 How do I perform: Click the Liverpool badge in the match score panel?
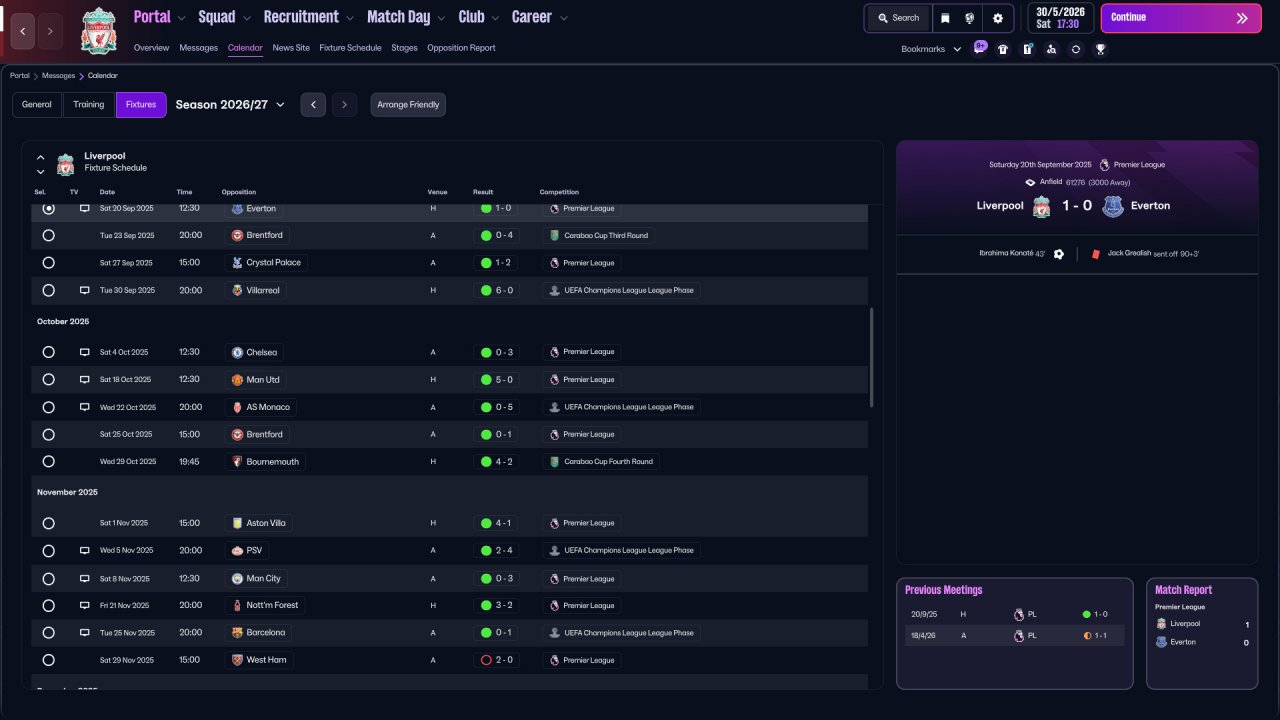click(1041, 206)
